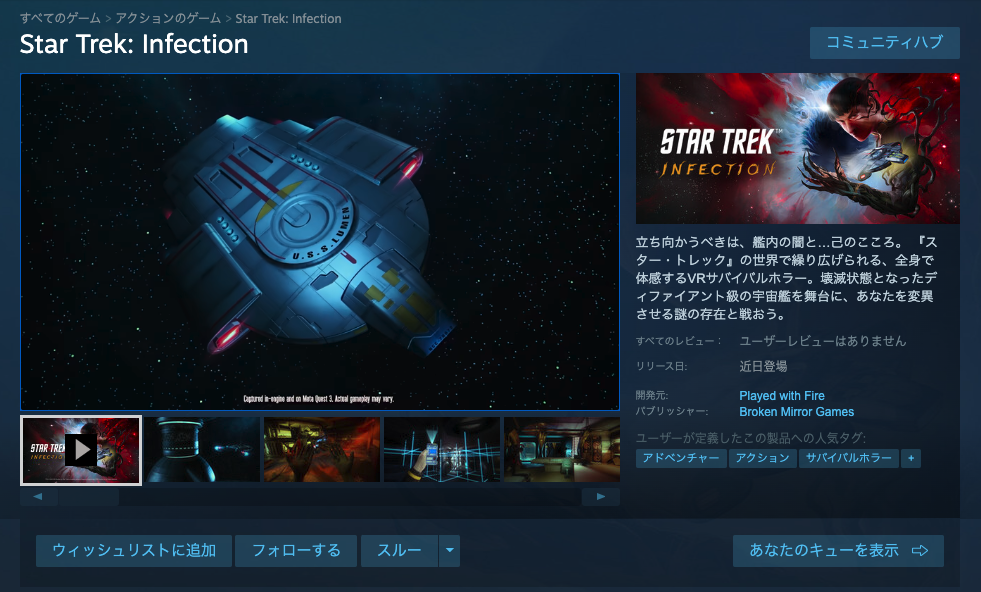Open the コミュニティハブ button
The height and width of the screenshot is (592, 981).
pos(885,43)
